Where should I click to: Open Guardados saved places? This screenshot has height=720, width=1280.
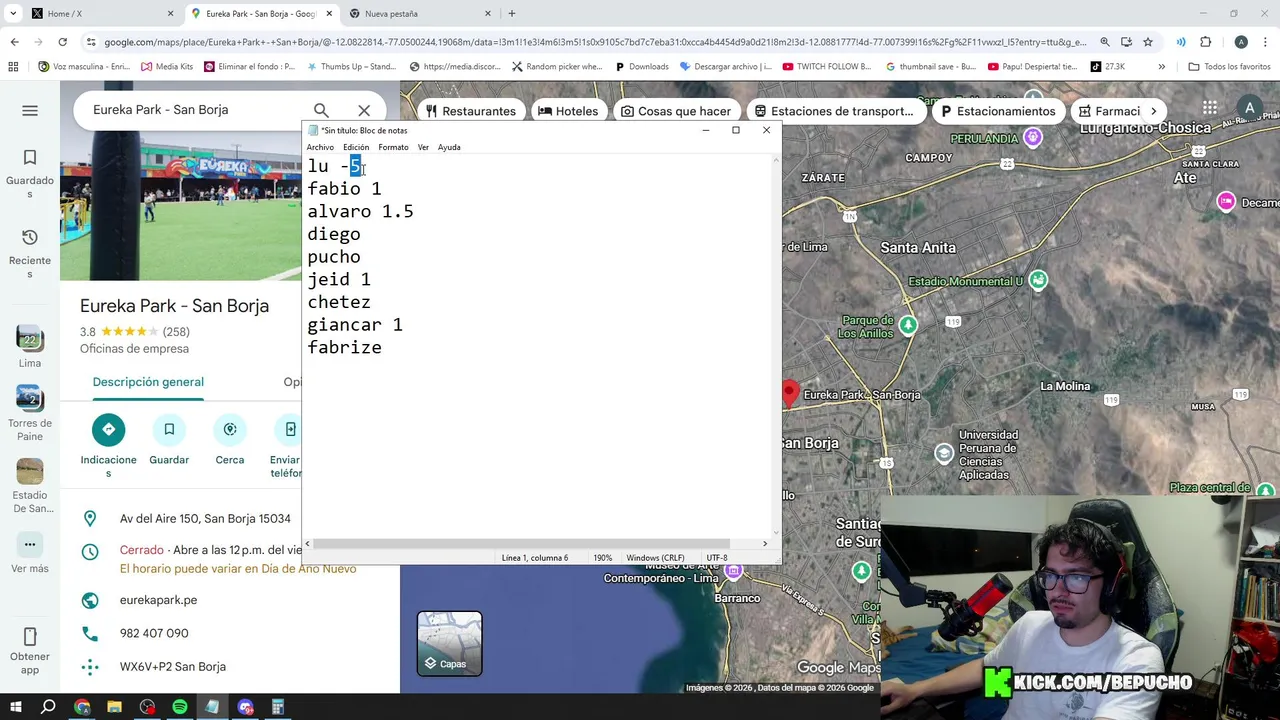tap(30, 173)
